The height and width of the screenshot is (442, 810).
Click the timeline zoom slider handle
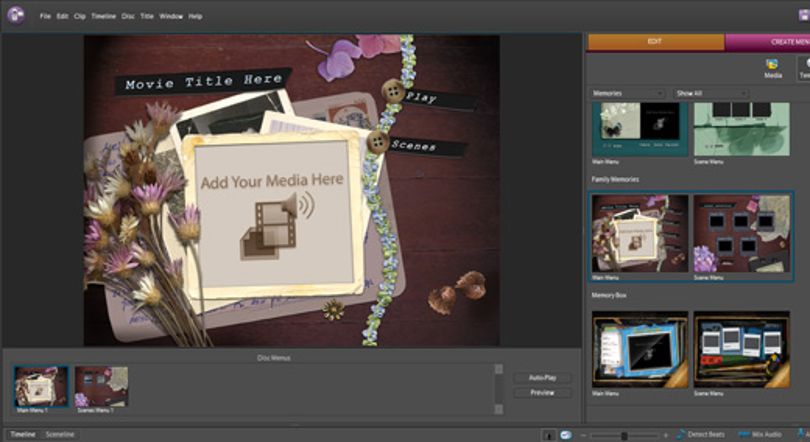coord(624,436)
